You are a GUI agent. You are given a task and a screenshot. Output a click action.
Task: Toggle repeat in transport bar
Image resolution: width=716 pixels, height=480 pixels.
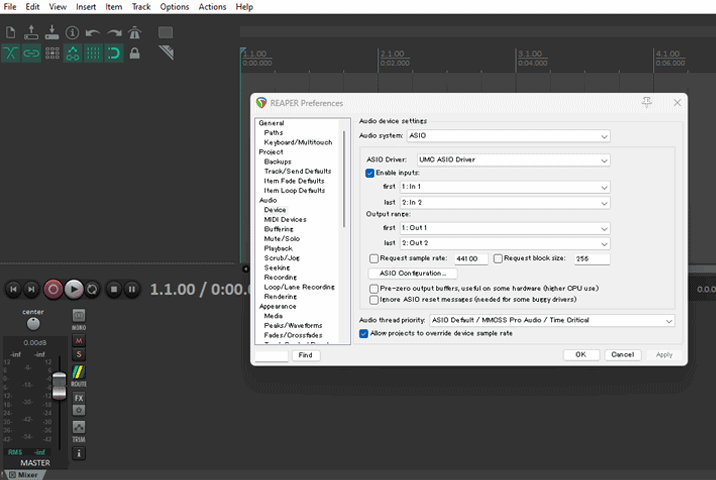[x=92, y=289]
